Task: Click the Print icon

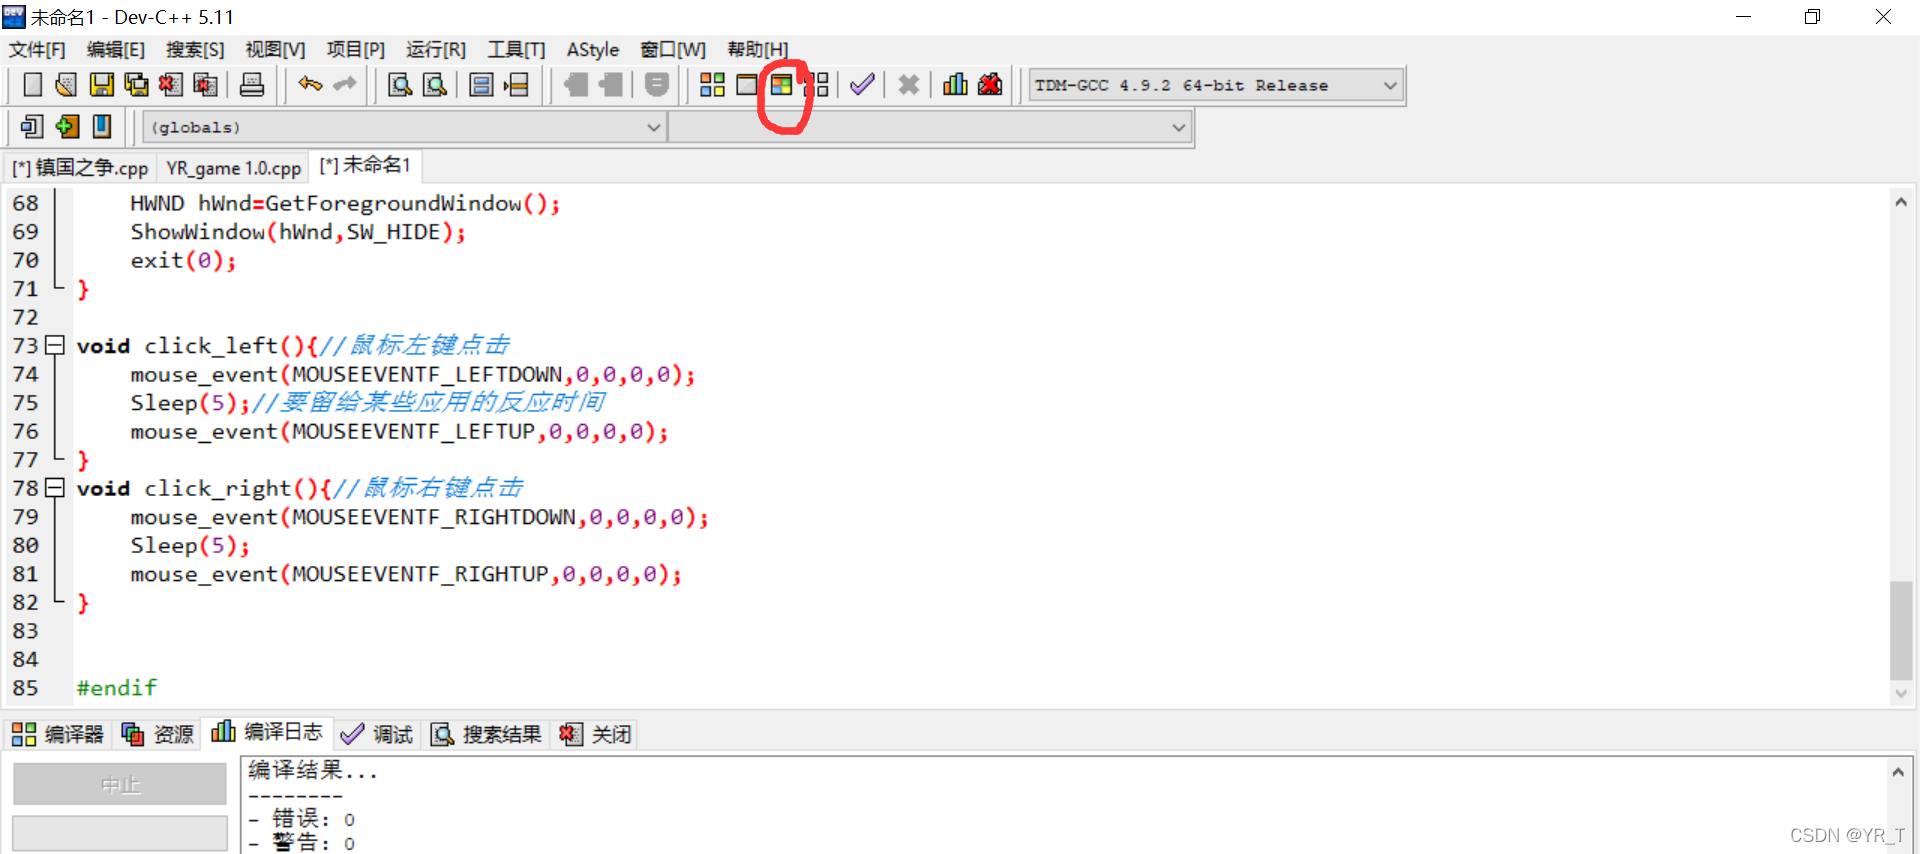Action: (252, 85)
